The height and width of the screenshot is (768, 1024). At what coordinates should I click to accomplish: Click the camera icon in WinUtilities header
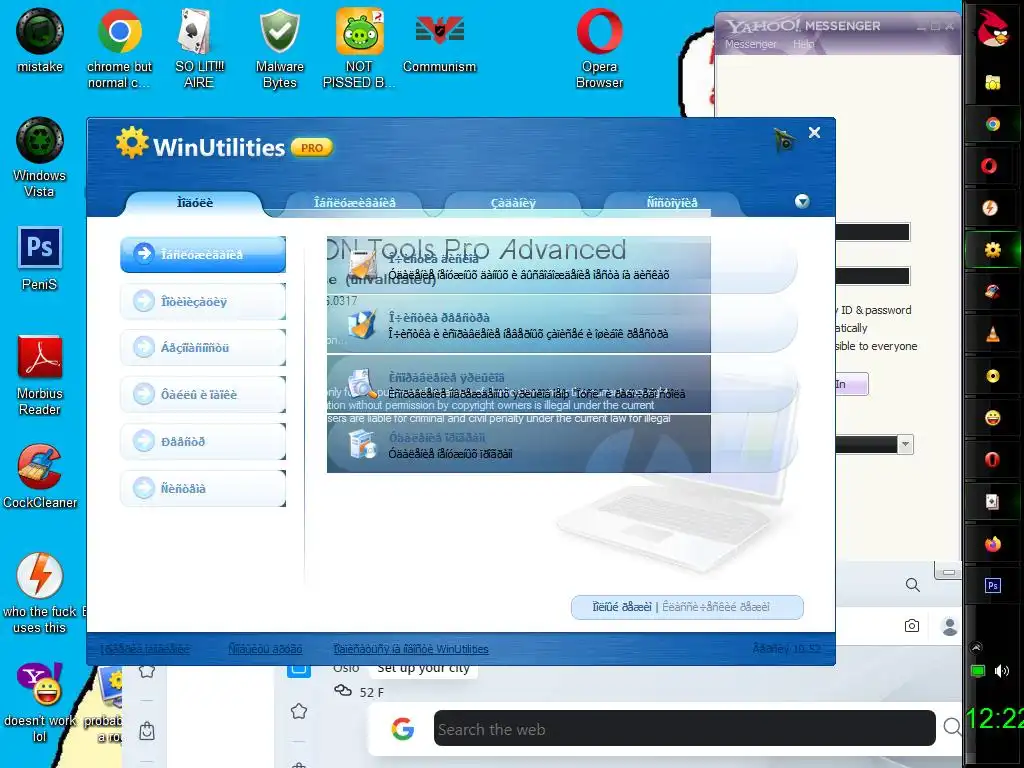click(x=784, y=140)
